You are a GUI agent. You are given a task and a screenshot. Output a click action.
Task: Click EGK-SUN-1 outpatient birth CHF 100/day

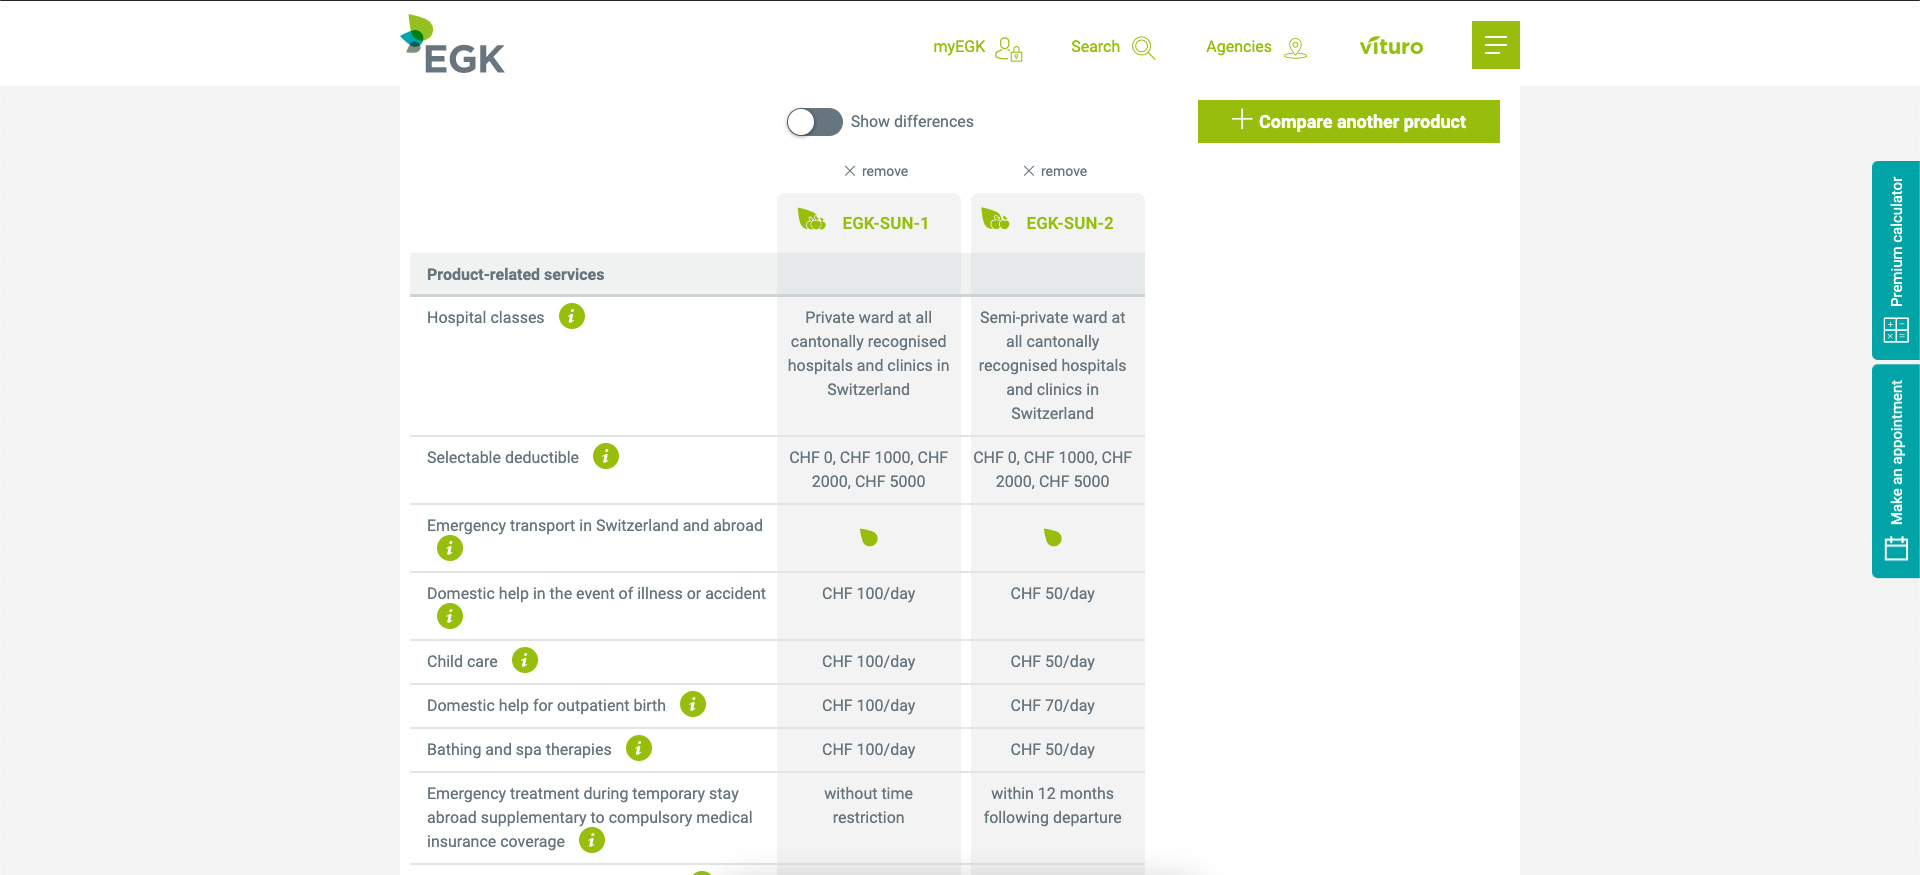coord(868,705)
